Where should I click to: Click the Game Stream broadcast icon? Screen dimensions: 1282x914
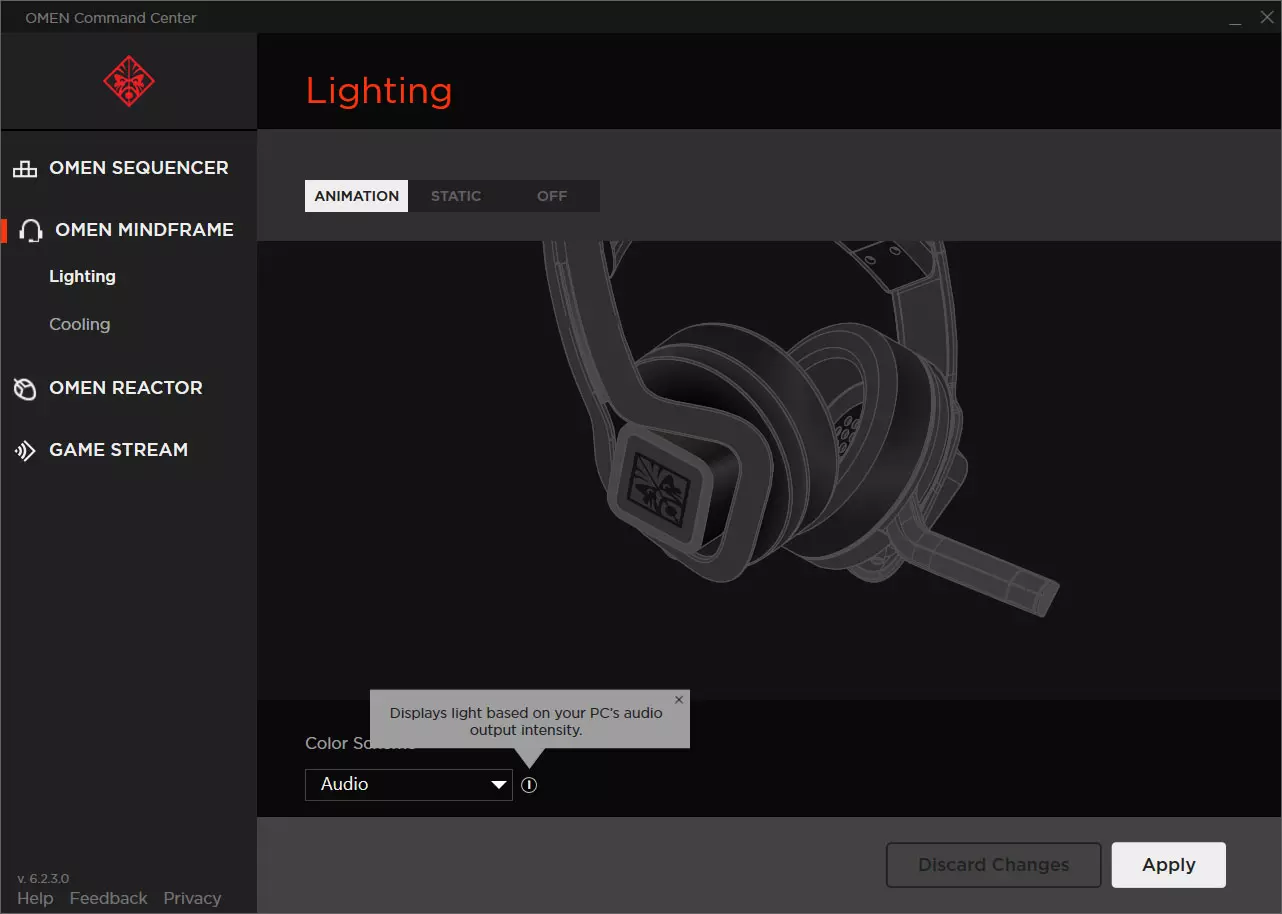click(25, 451)
